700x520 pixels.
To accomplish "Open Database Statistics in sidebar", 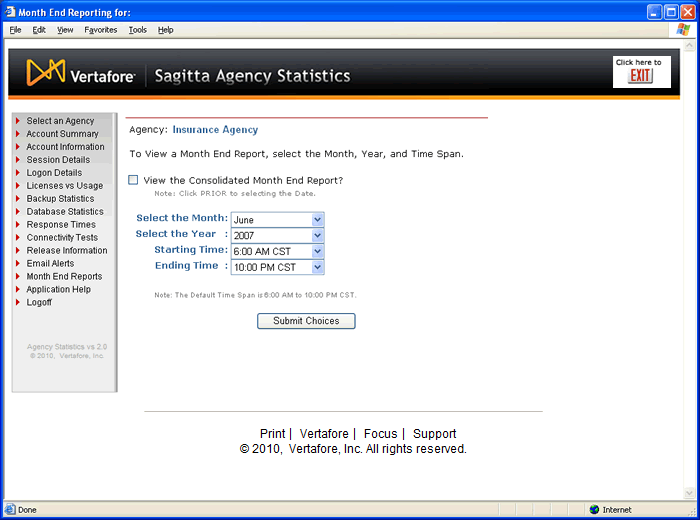I will pos(65,212).
